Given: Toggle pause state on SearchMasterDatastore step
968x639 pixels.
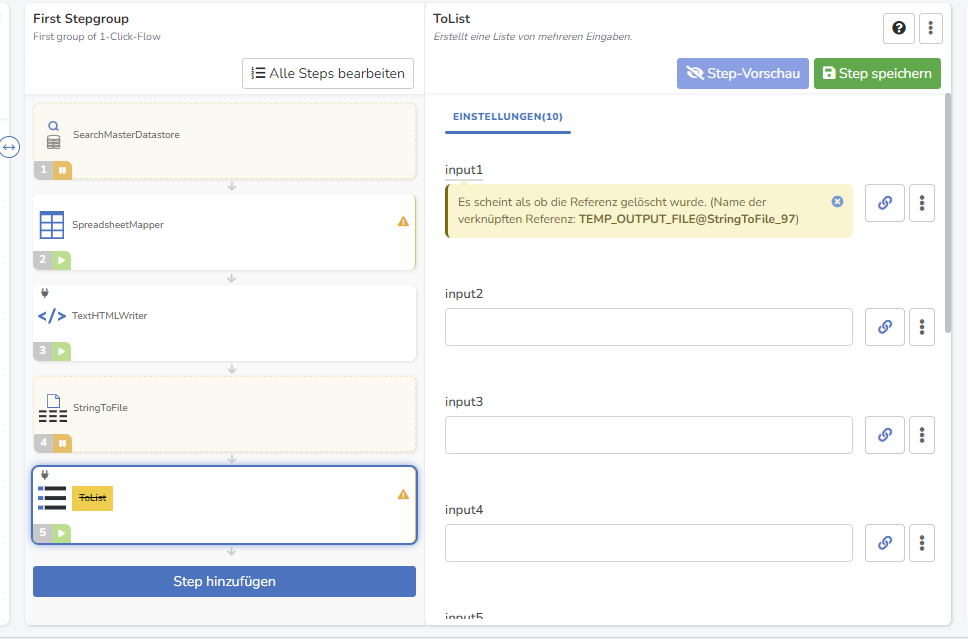Looking at the screenshot, I should (x=62, y=170).
